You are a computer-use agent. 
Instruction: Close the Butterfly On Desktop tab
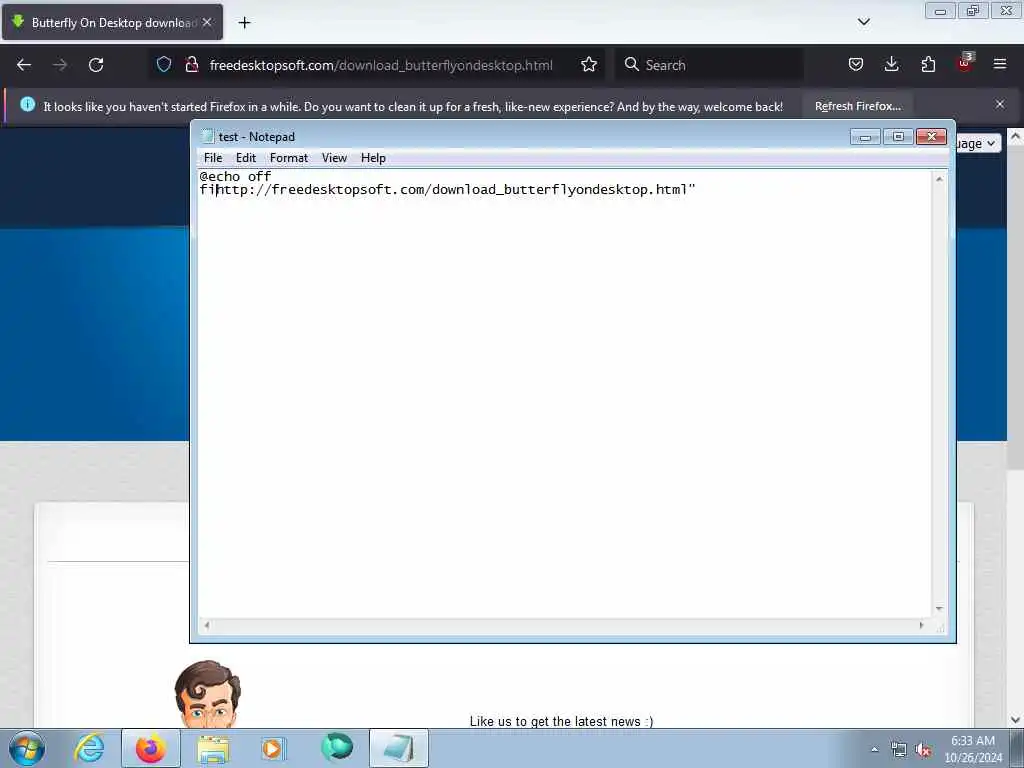click(207, 22)
